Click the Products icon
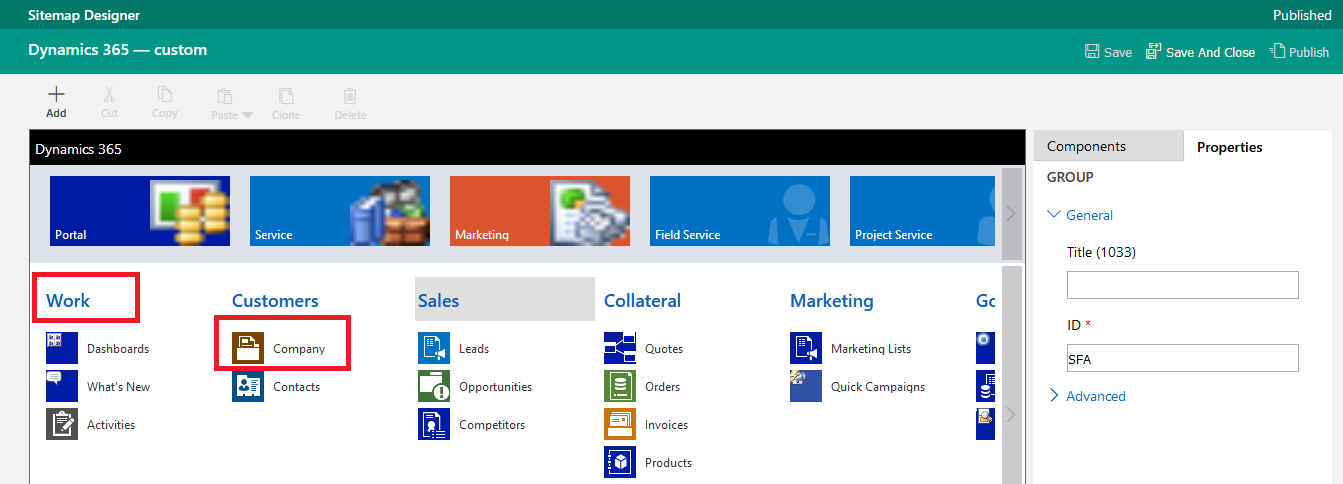The width and height of the screenshot is (1343, 484). [x=620, y=462]
